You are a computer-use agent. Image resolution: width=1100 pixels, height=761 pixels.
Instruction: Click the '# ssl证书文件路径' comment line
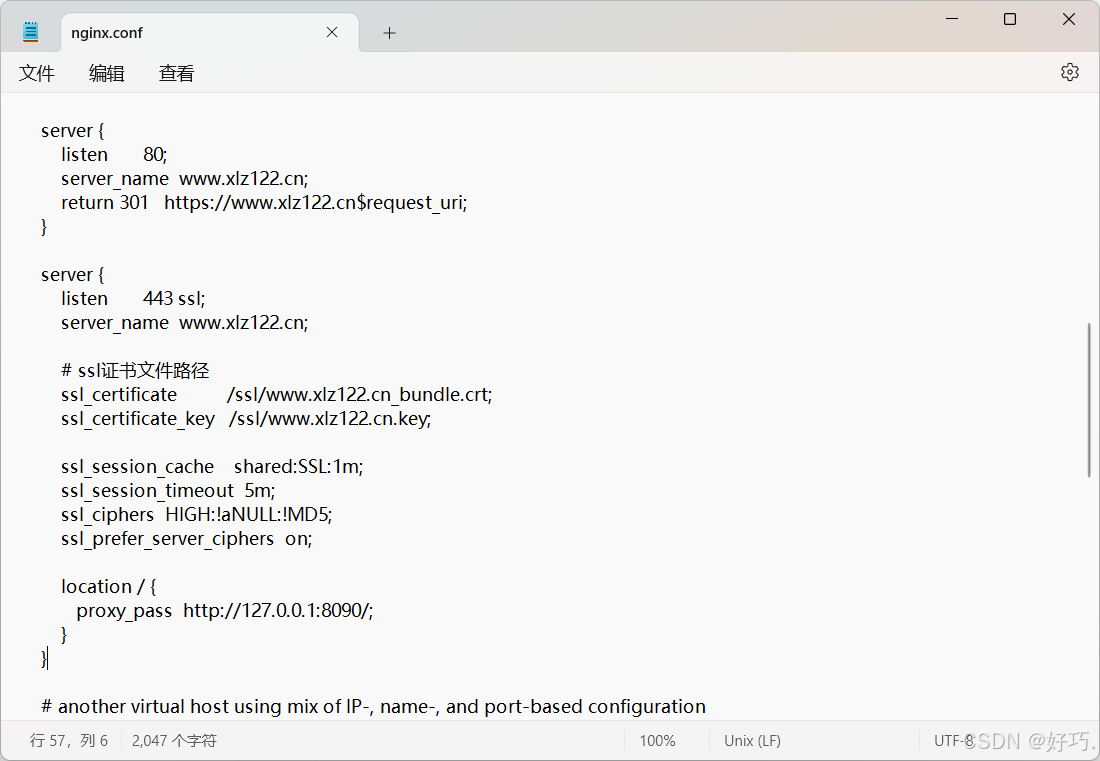tap(135, 370)
